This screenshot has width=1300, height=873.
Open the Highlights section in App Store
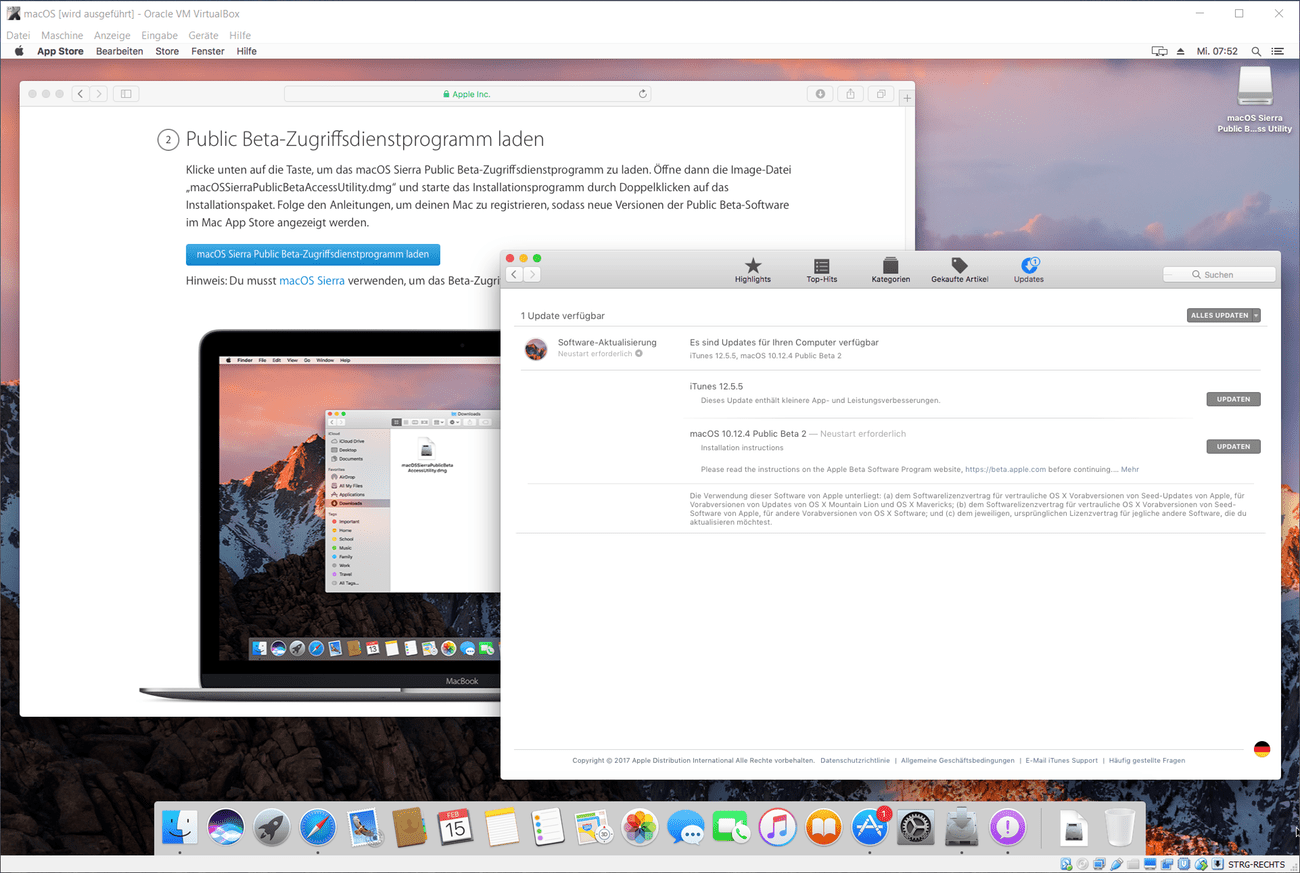[752, 270]
